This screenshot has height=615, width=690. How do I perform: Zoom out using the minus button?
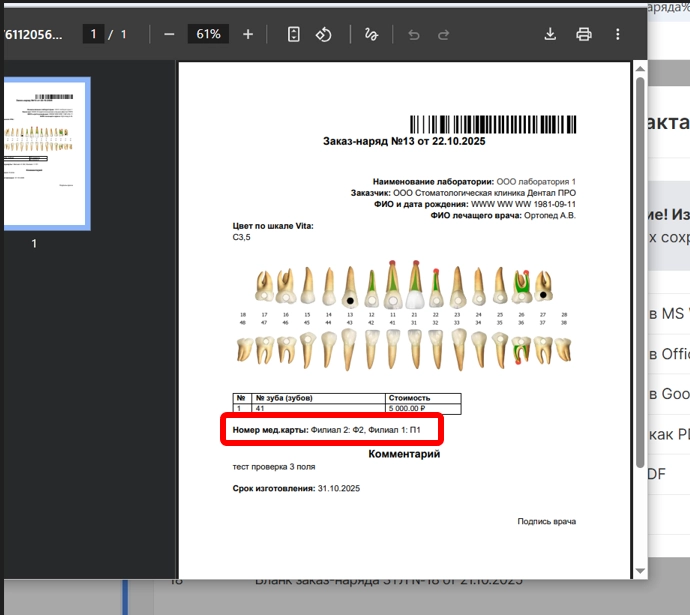[169, 34]
